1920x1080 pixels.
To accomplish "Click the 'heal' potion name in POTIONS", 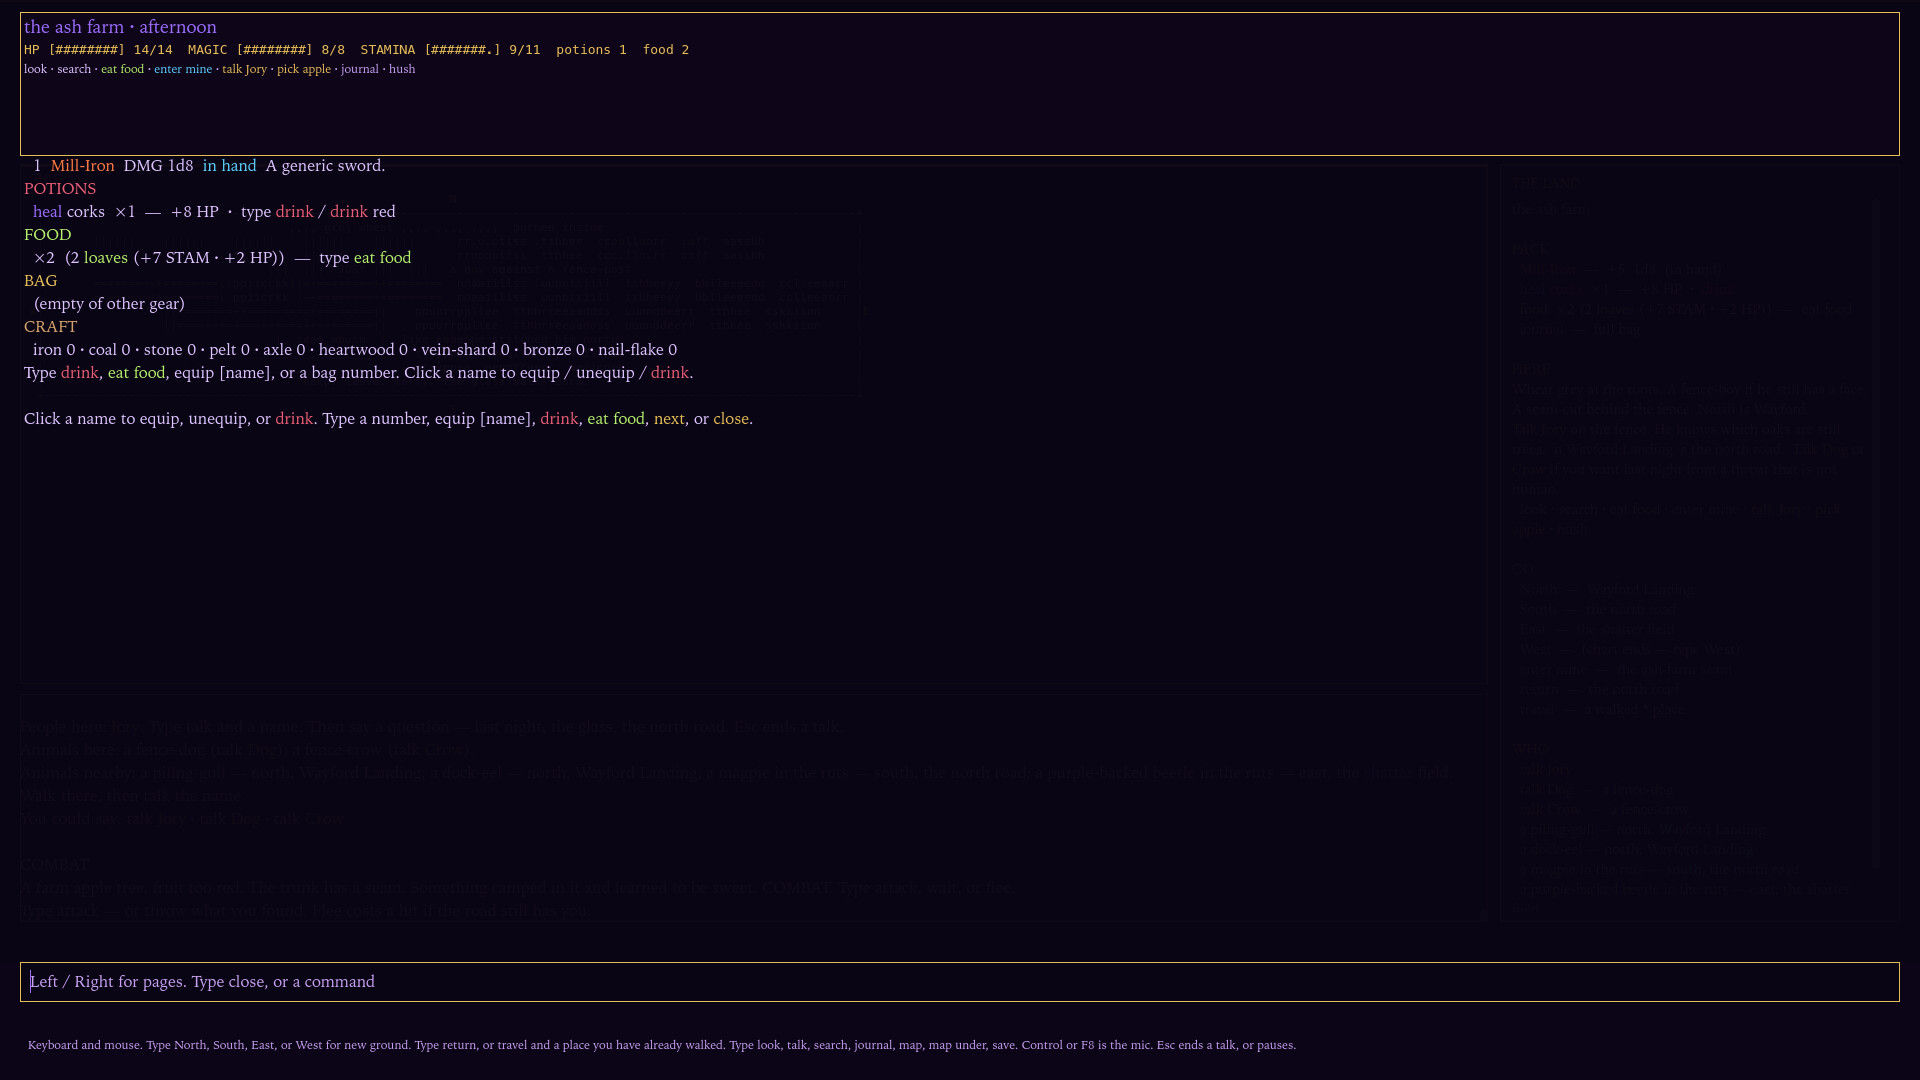I will pyautogui.click(x=47, y=212).
